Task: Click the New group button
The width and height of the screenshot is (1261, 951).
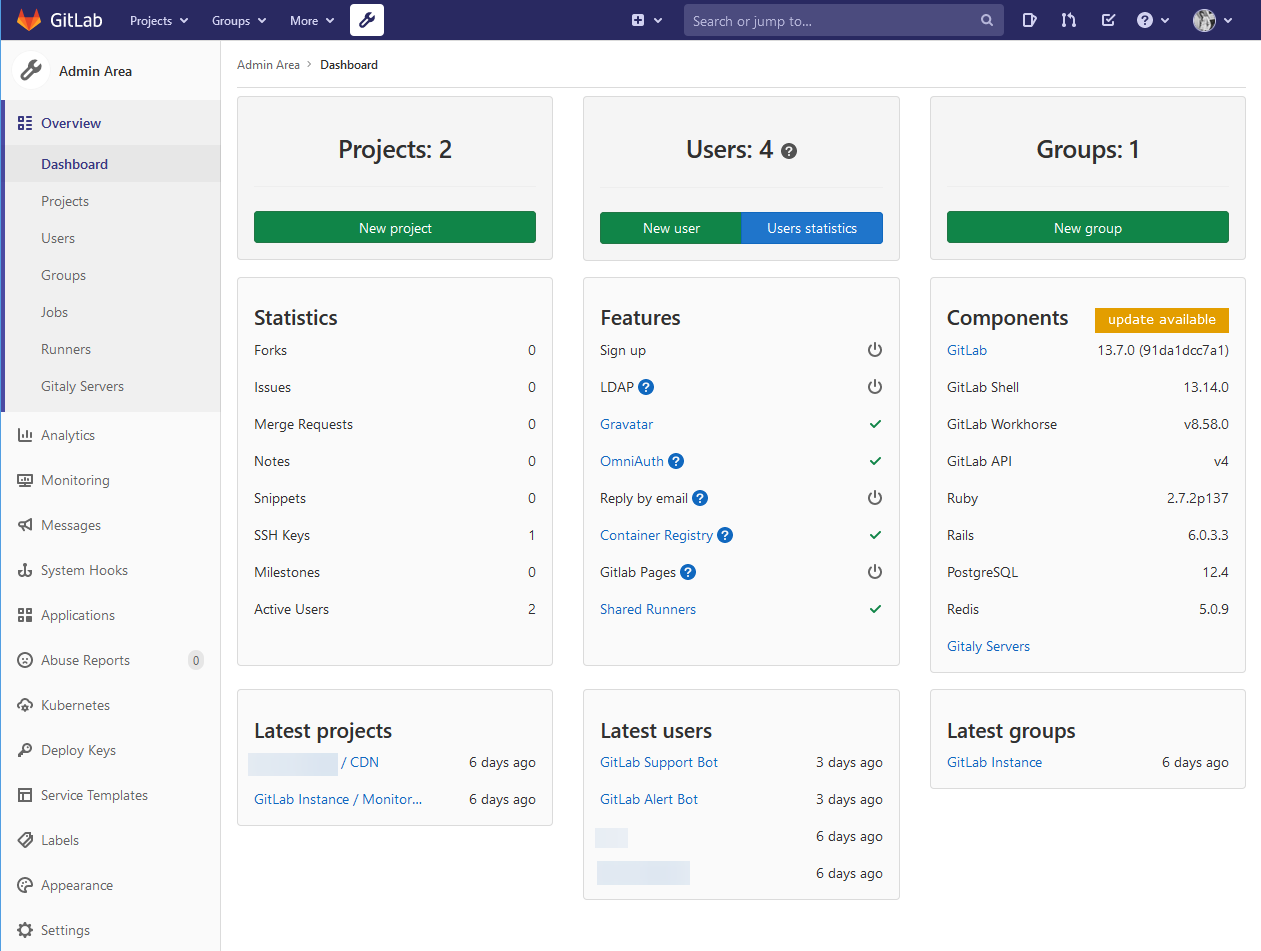Action: click(x=1087, y=227)
